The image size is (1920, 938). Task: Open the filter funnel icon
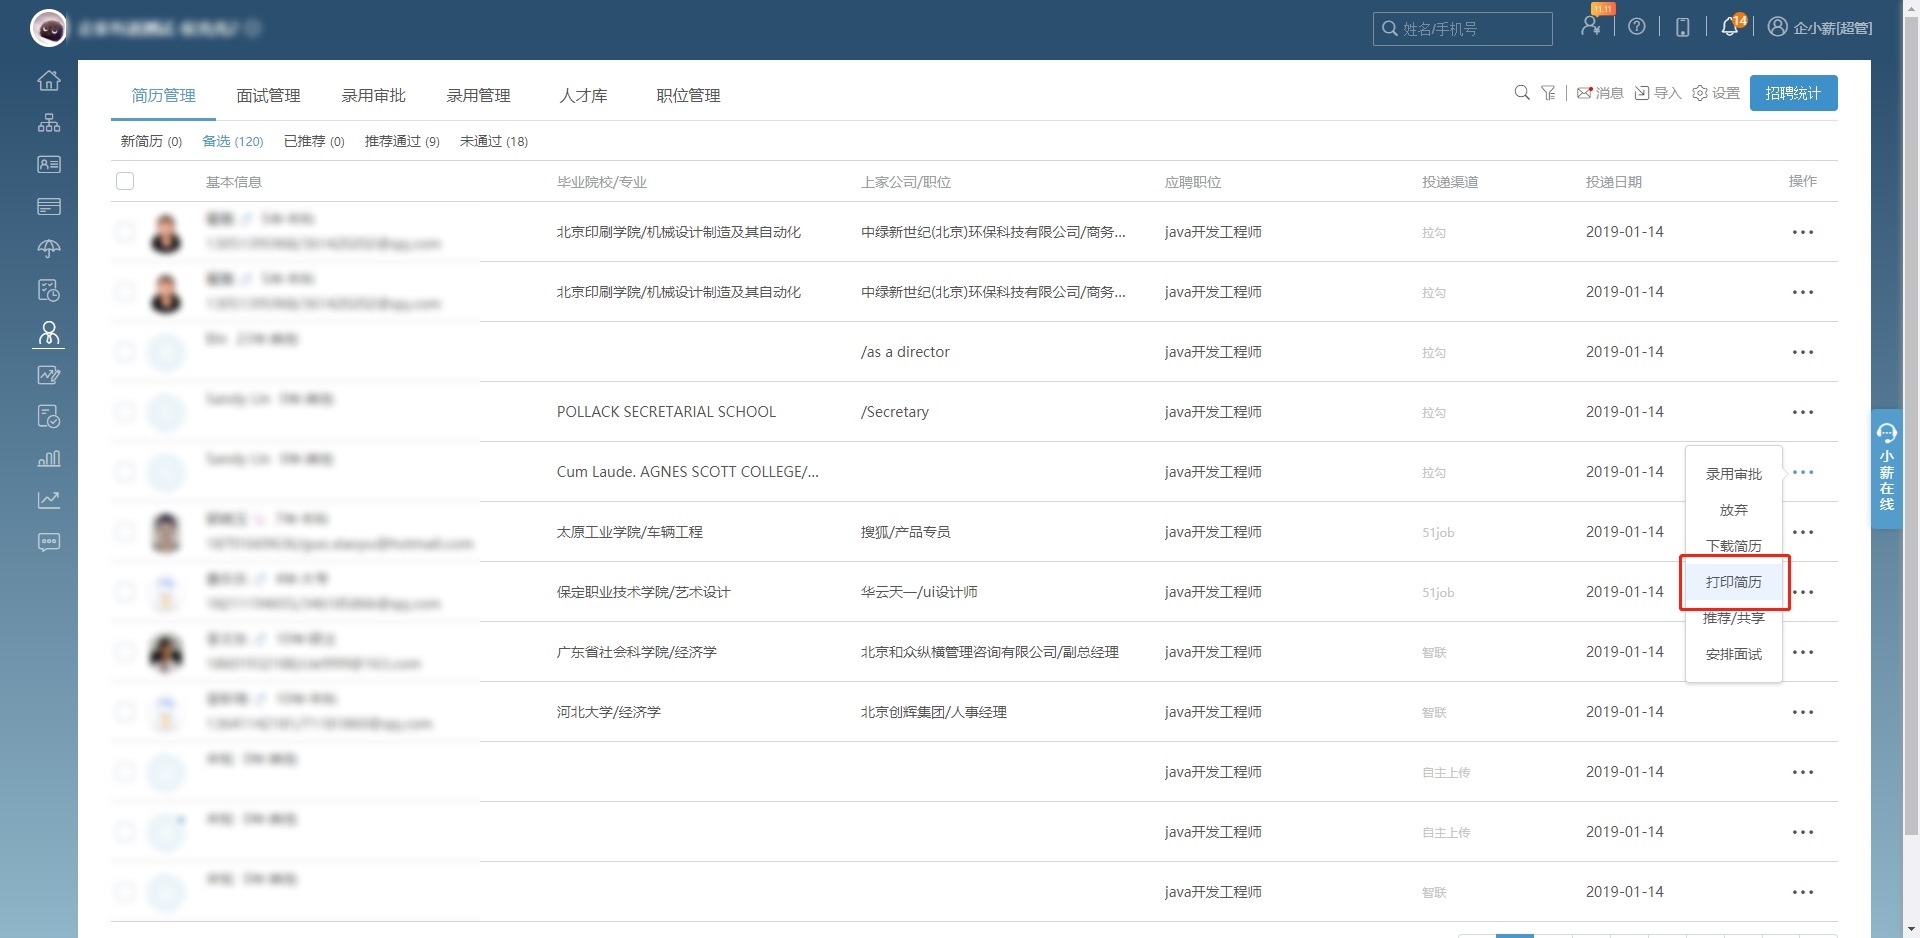point(1548,93)
